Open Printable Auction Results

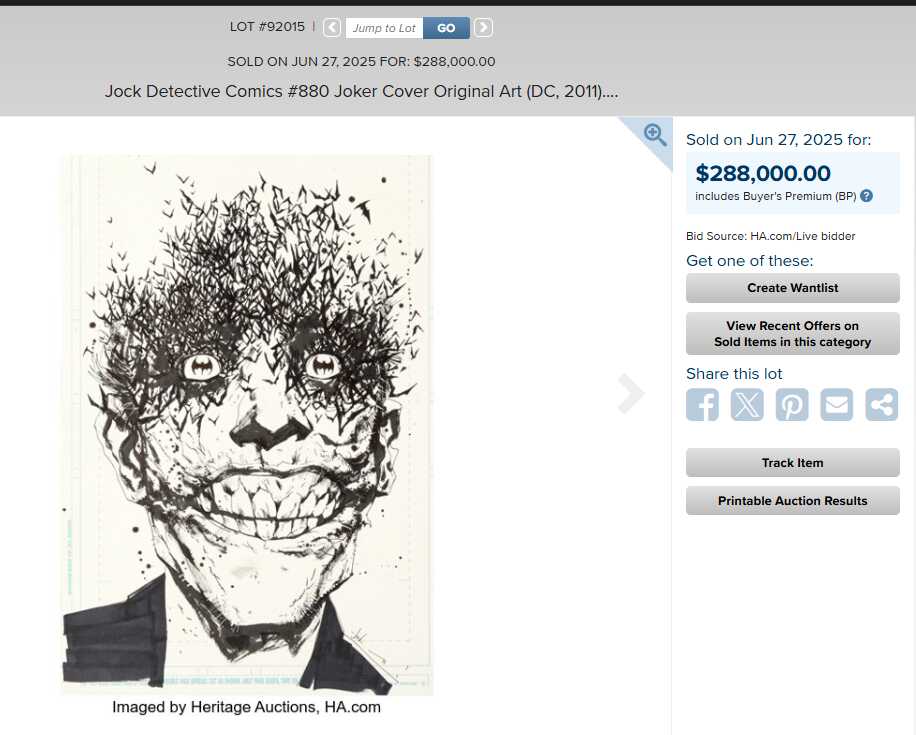coord(793,501)
